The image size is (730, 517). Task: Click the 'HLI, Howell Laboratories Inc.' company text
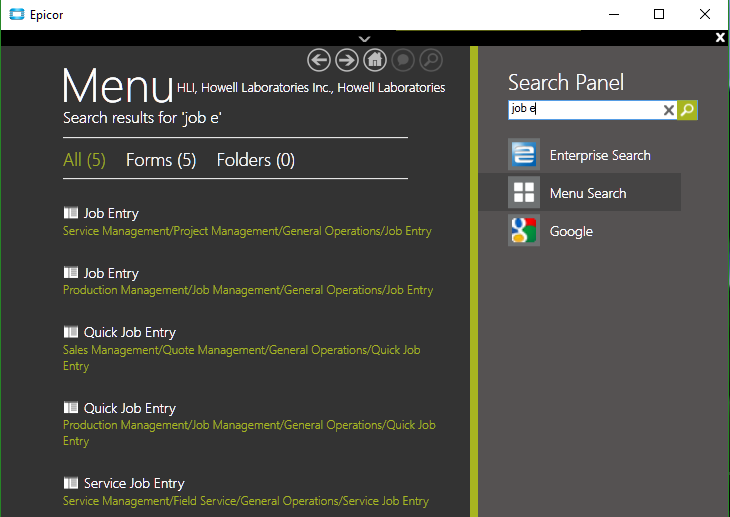tap(256, 88)
